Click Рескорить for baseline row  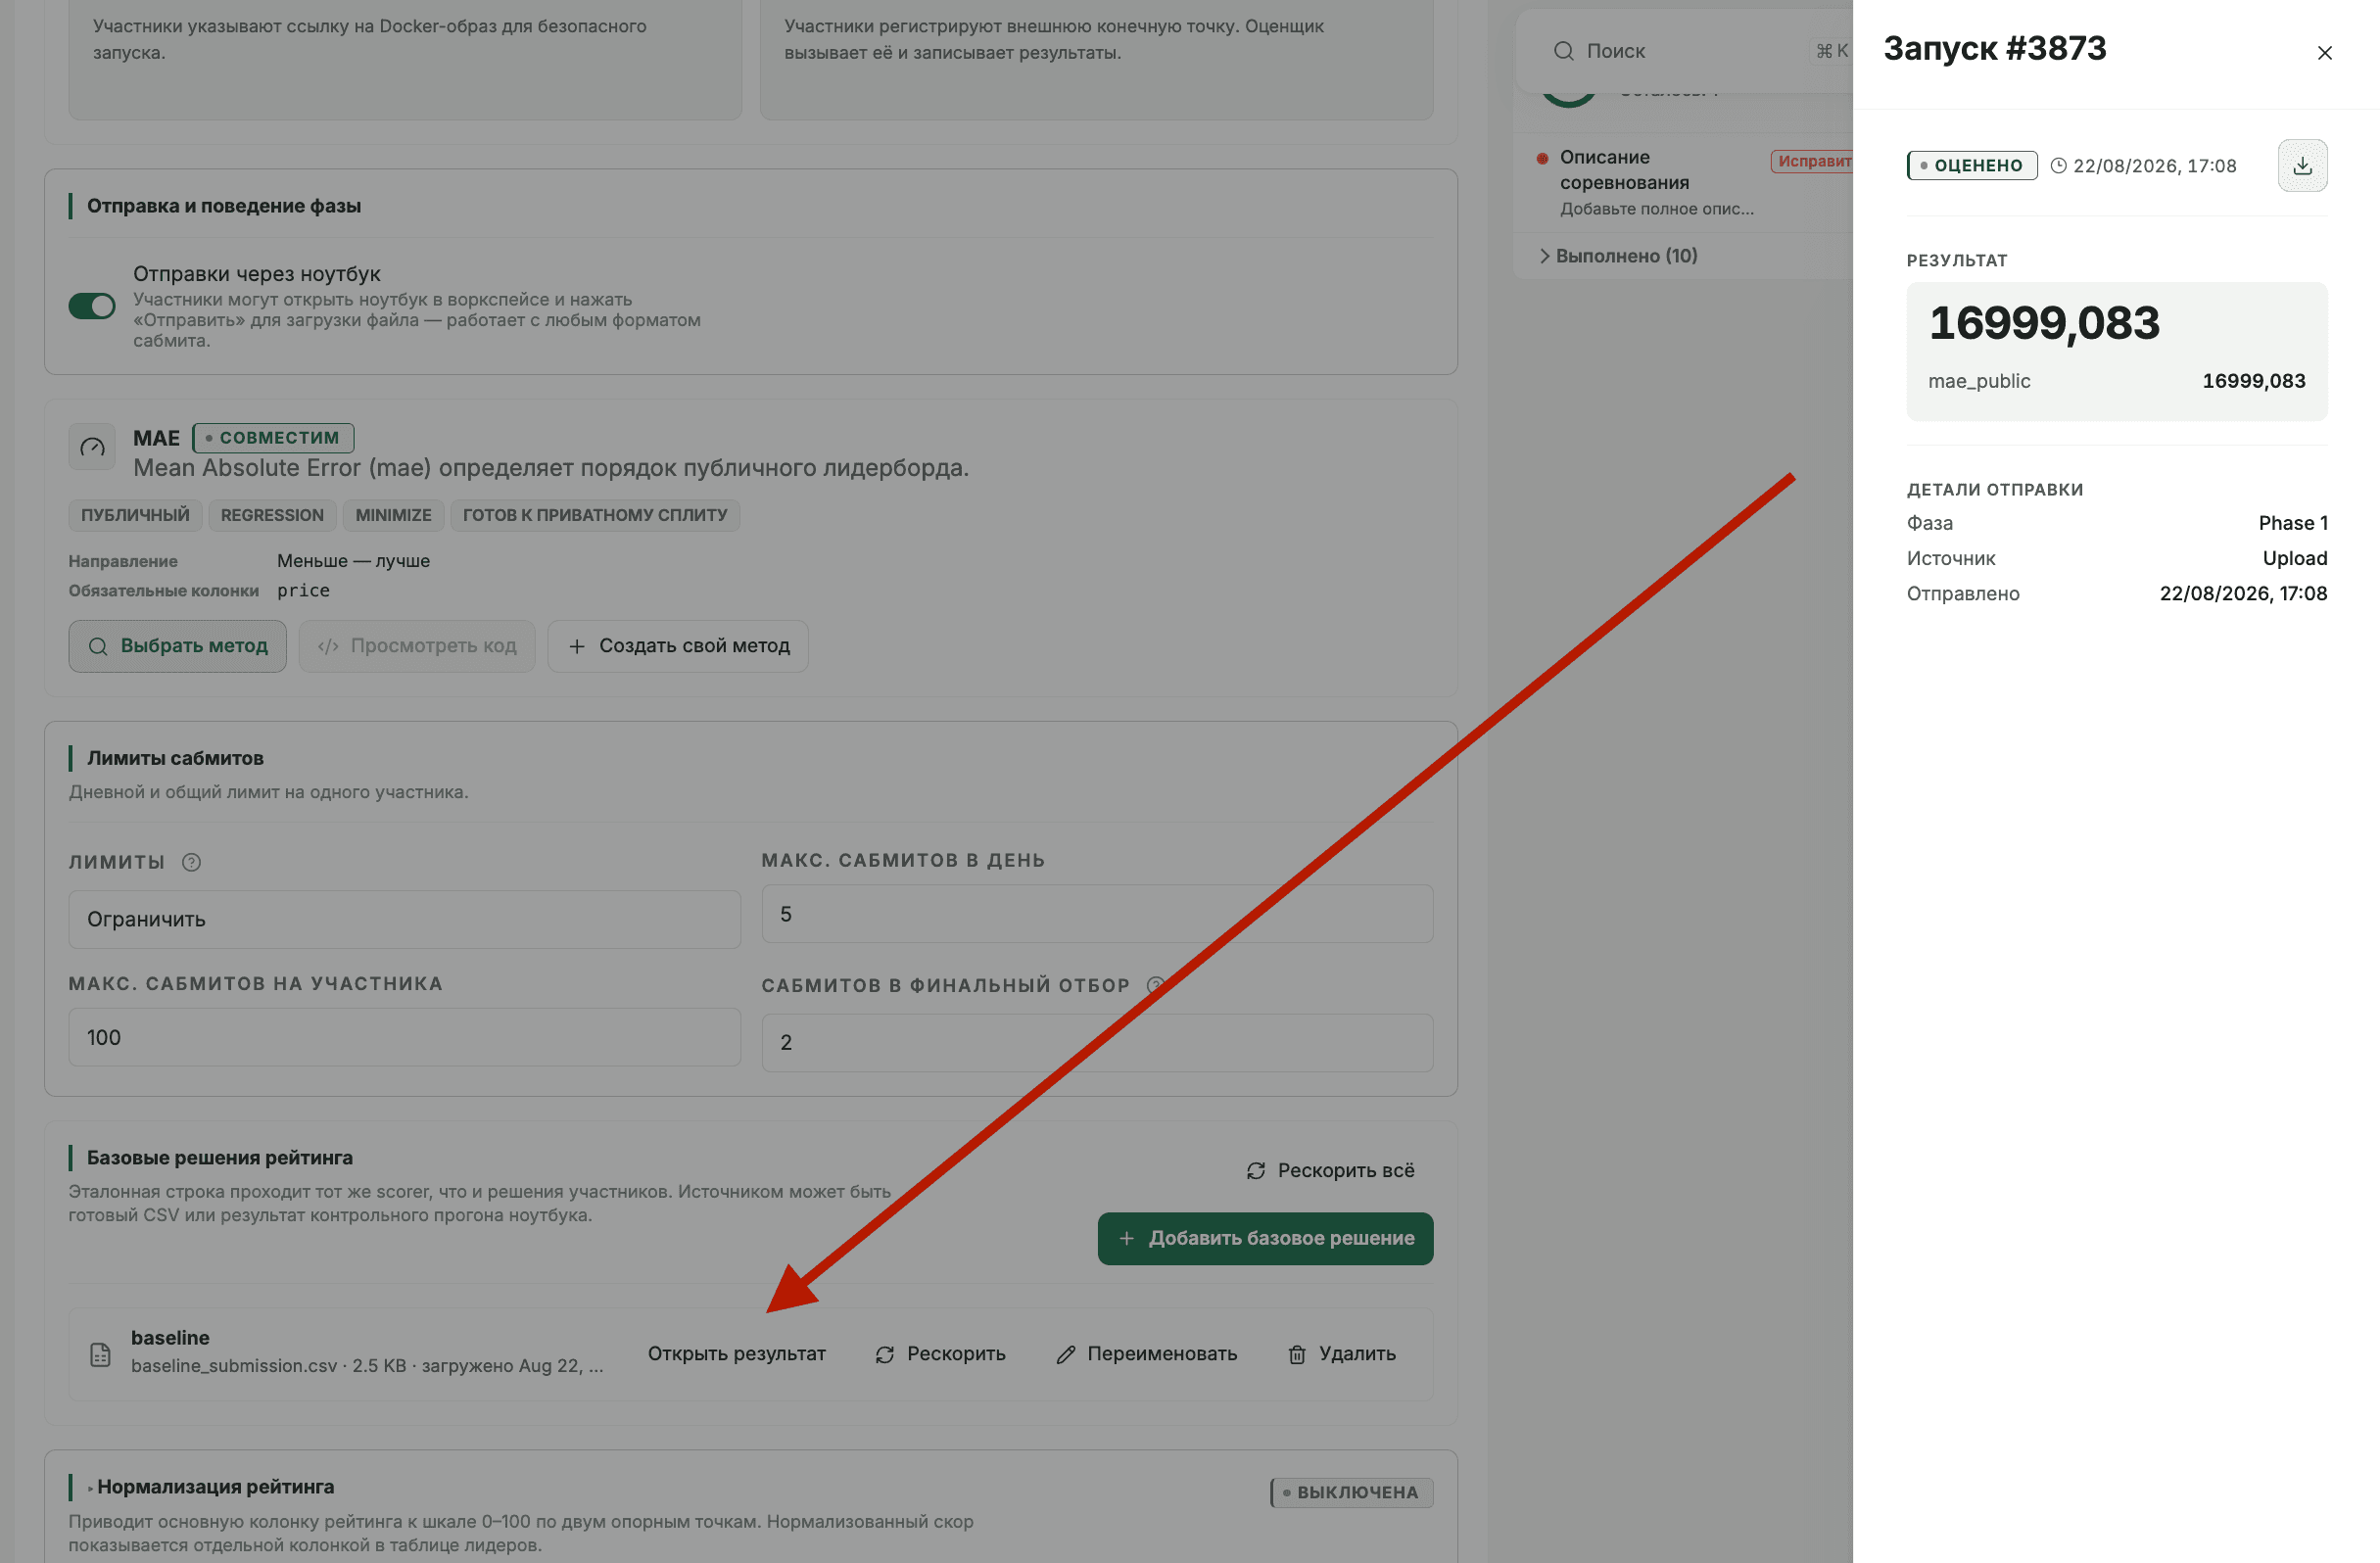(x=940, y=1354)
